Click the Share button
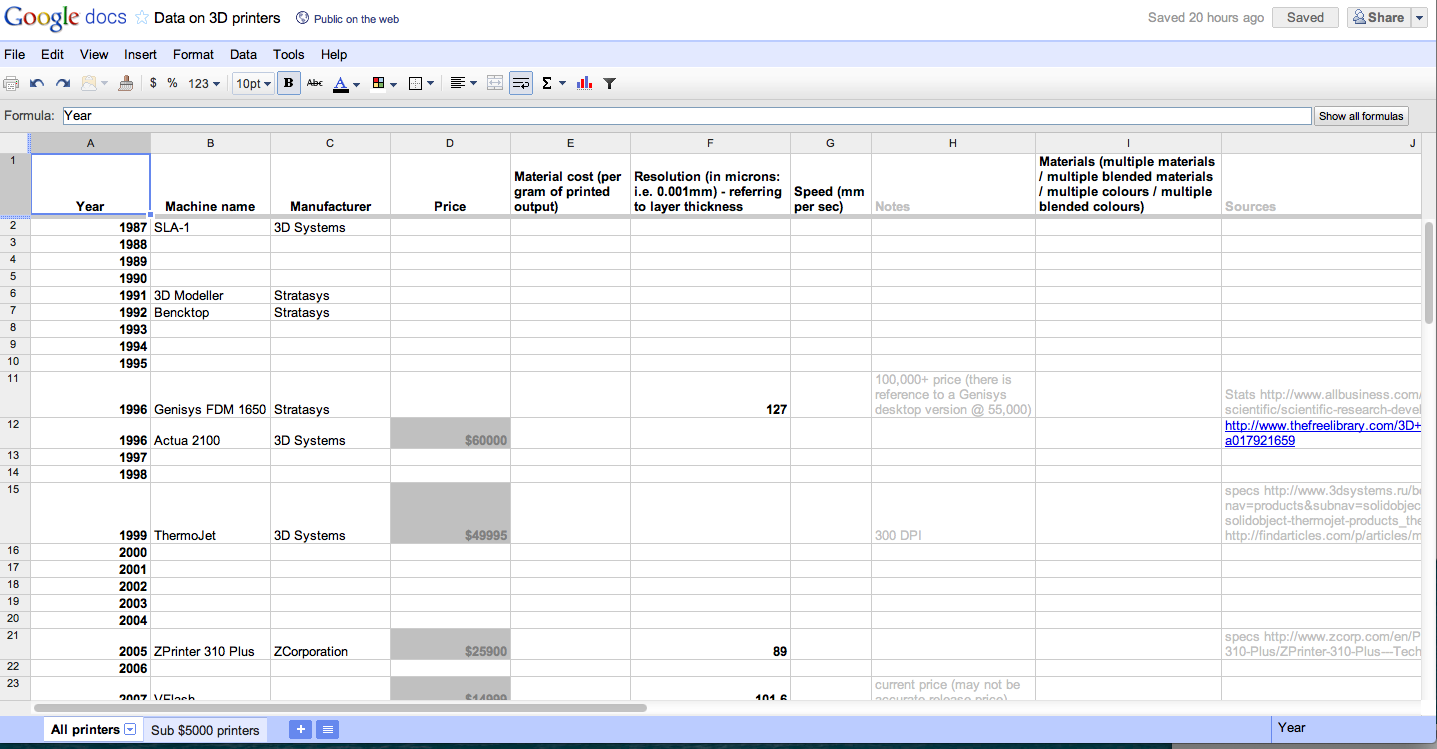 [x=1379, y=17]
